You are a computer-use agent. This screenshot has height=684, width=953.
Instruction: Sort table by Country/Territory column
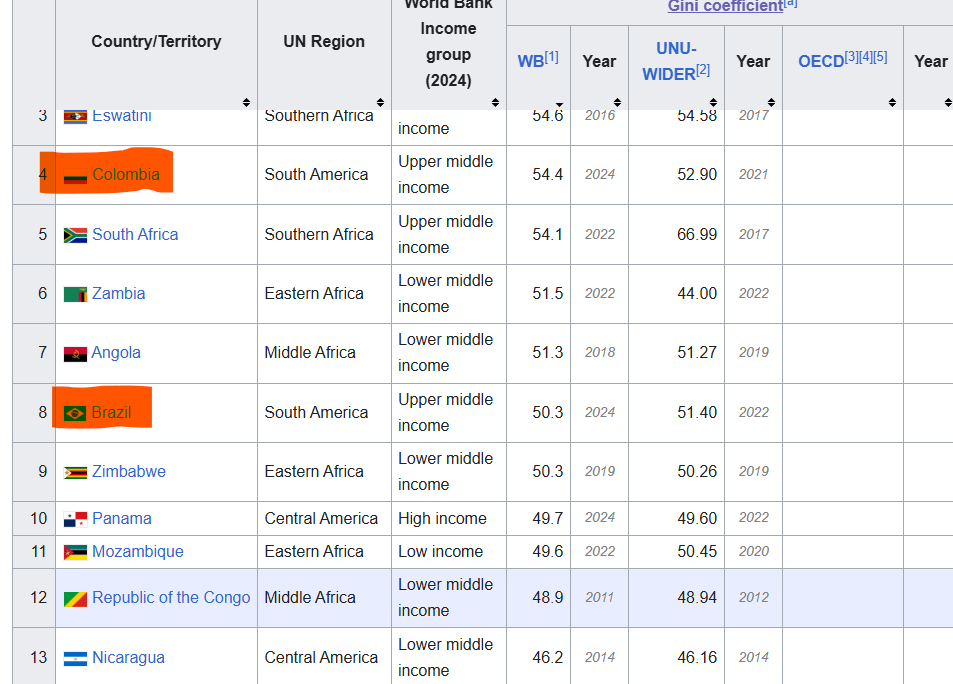click(246, 102)
